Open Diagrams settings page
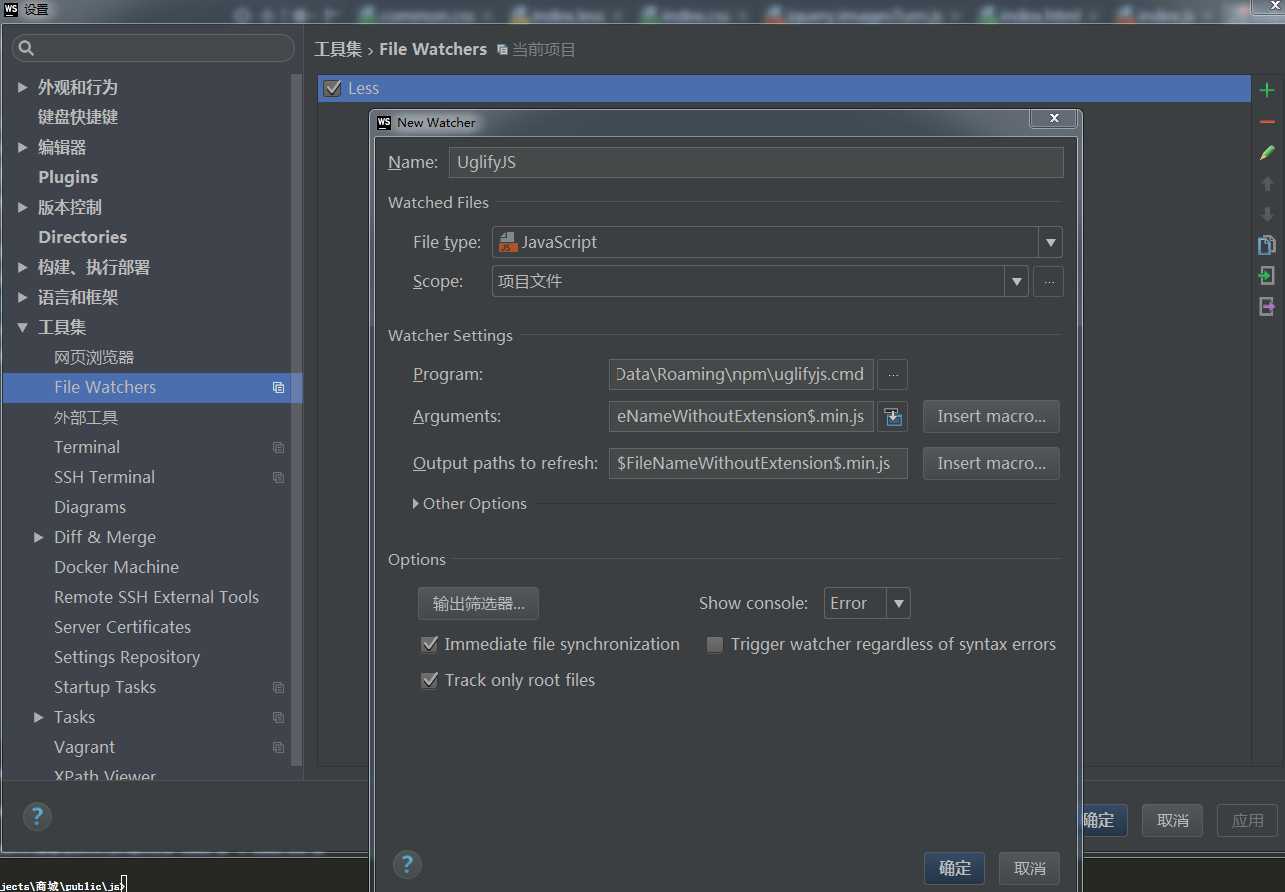This screenshot has width=1285, height=892. point(90,508)
